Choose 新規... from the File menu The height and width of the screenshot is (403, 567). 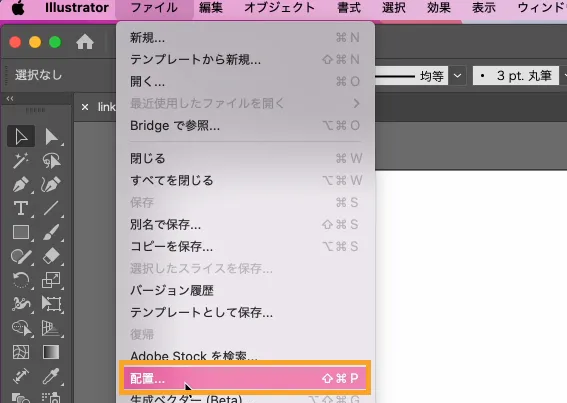(245, 37)
